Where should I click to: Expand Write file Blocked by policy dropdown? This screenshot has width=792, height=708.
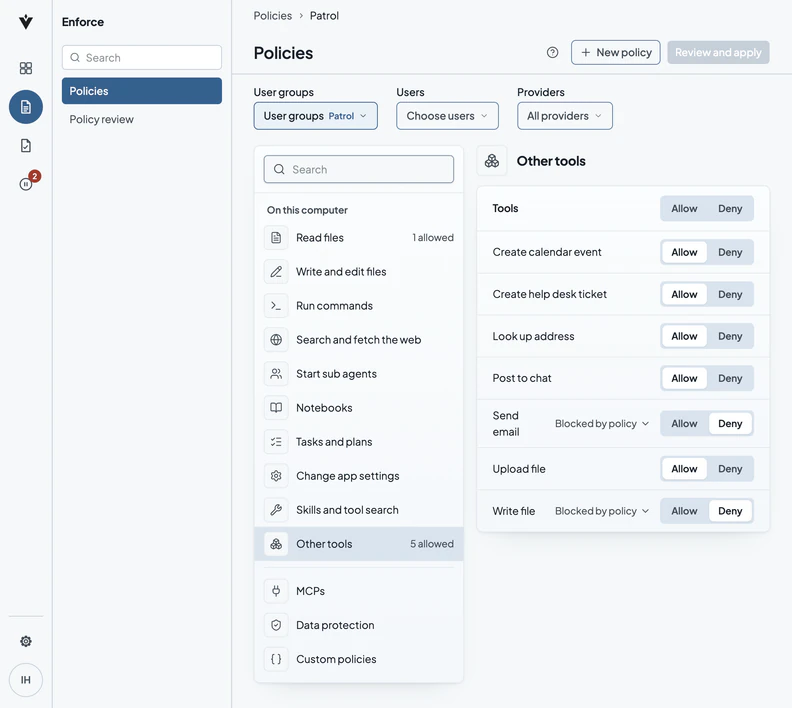pyautogui.click(x=602, y=511)
